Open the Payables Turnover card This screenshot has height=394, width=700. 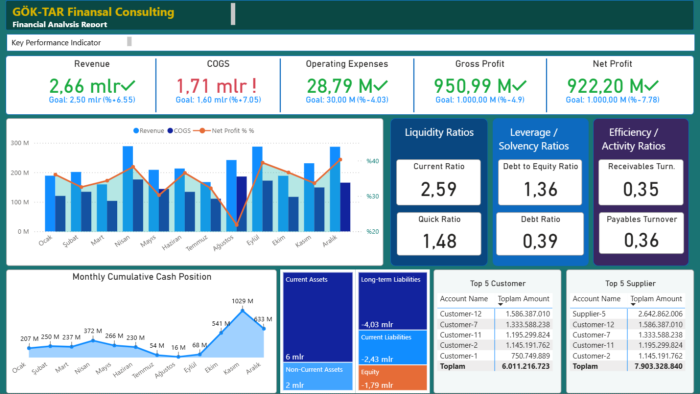coord(642,233)
